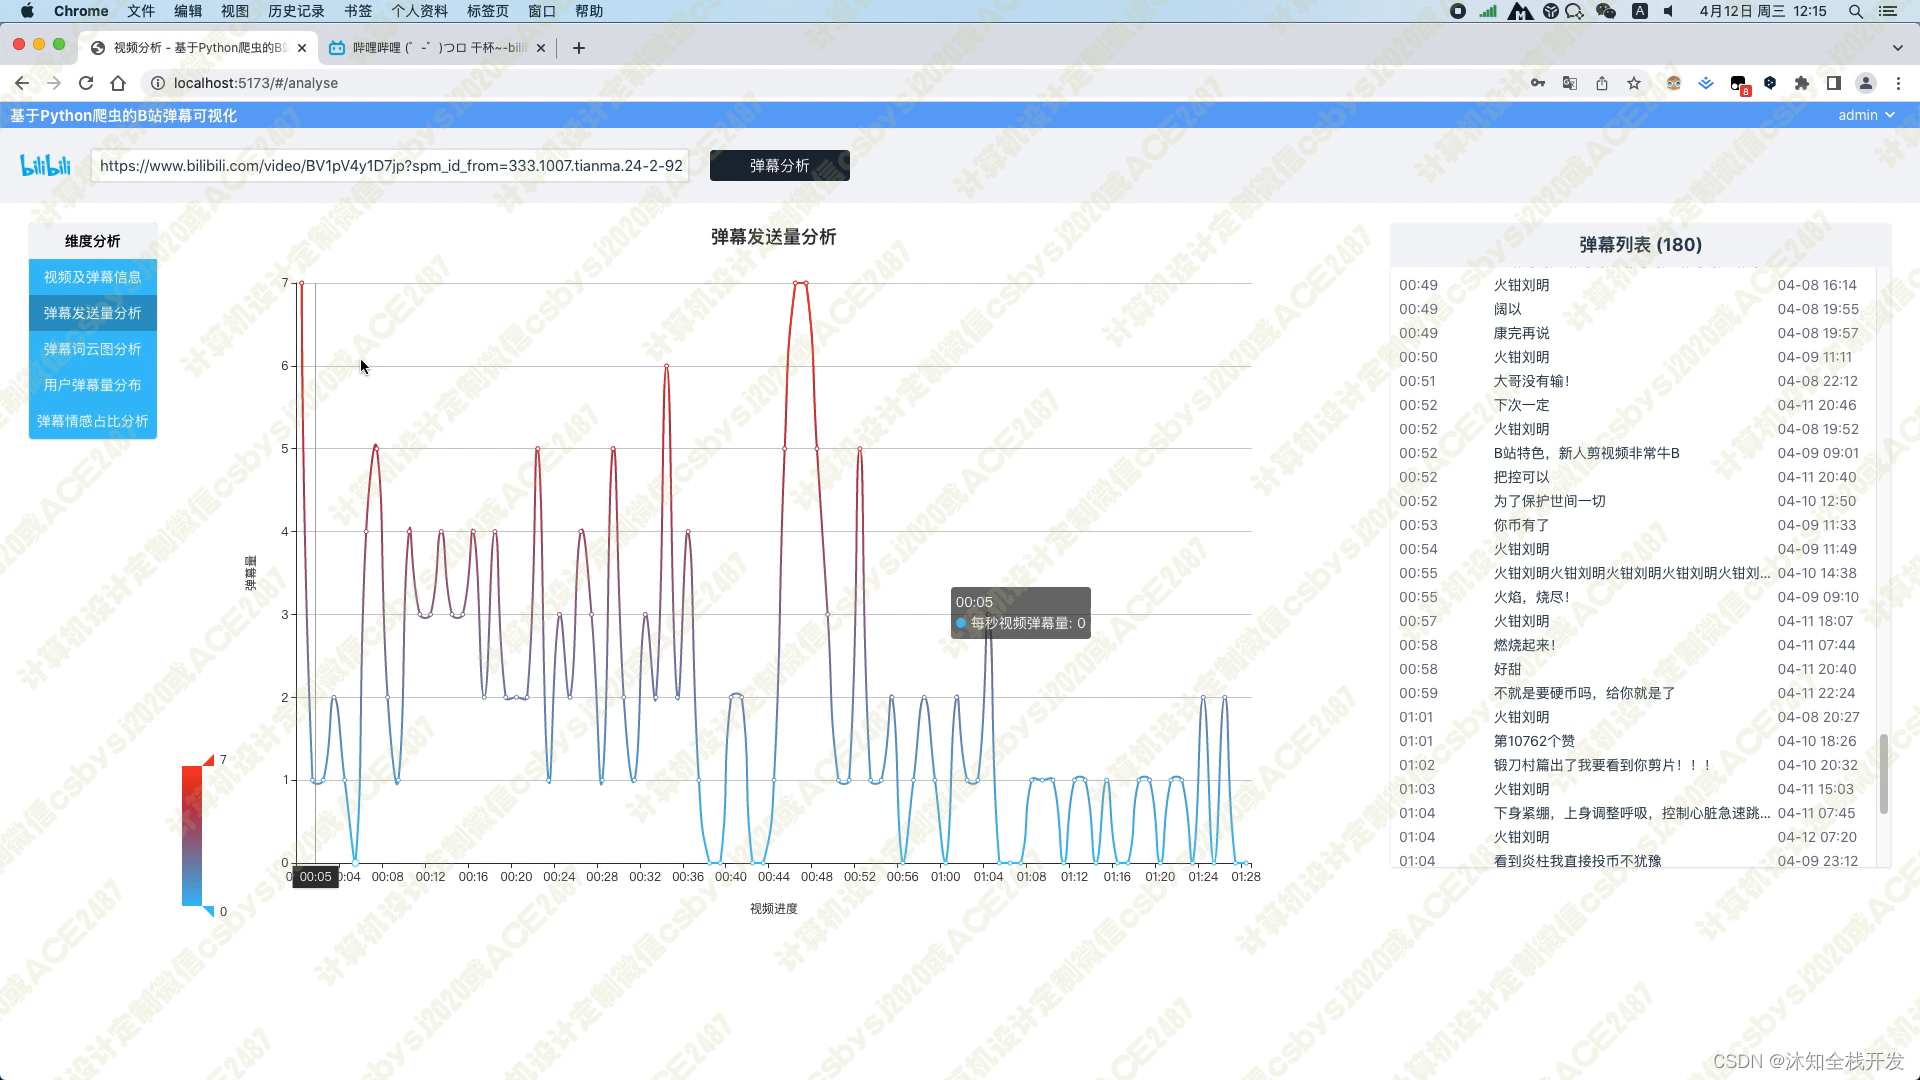Click the share page icon in address bar

pyautogui.click(x=1602, y=83)
